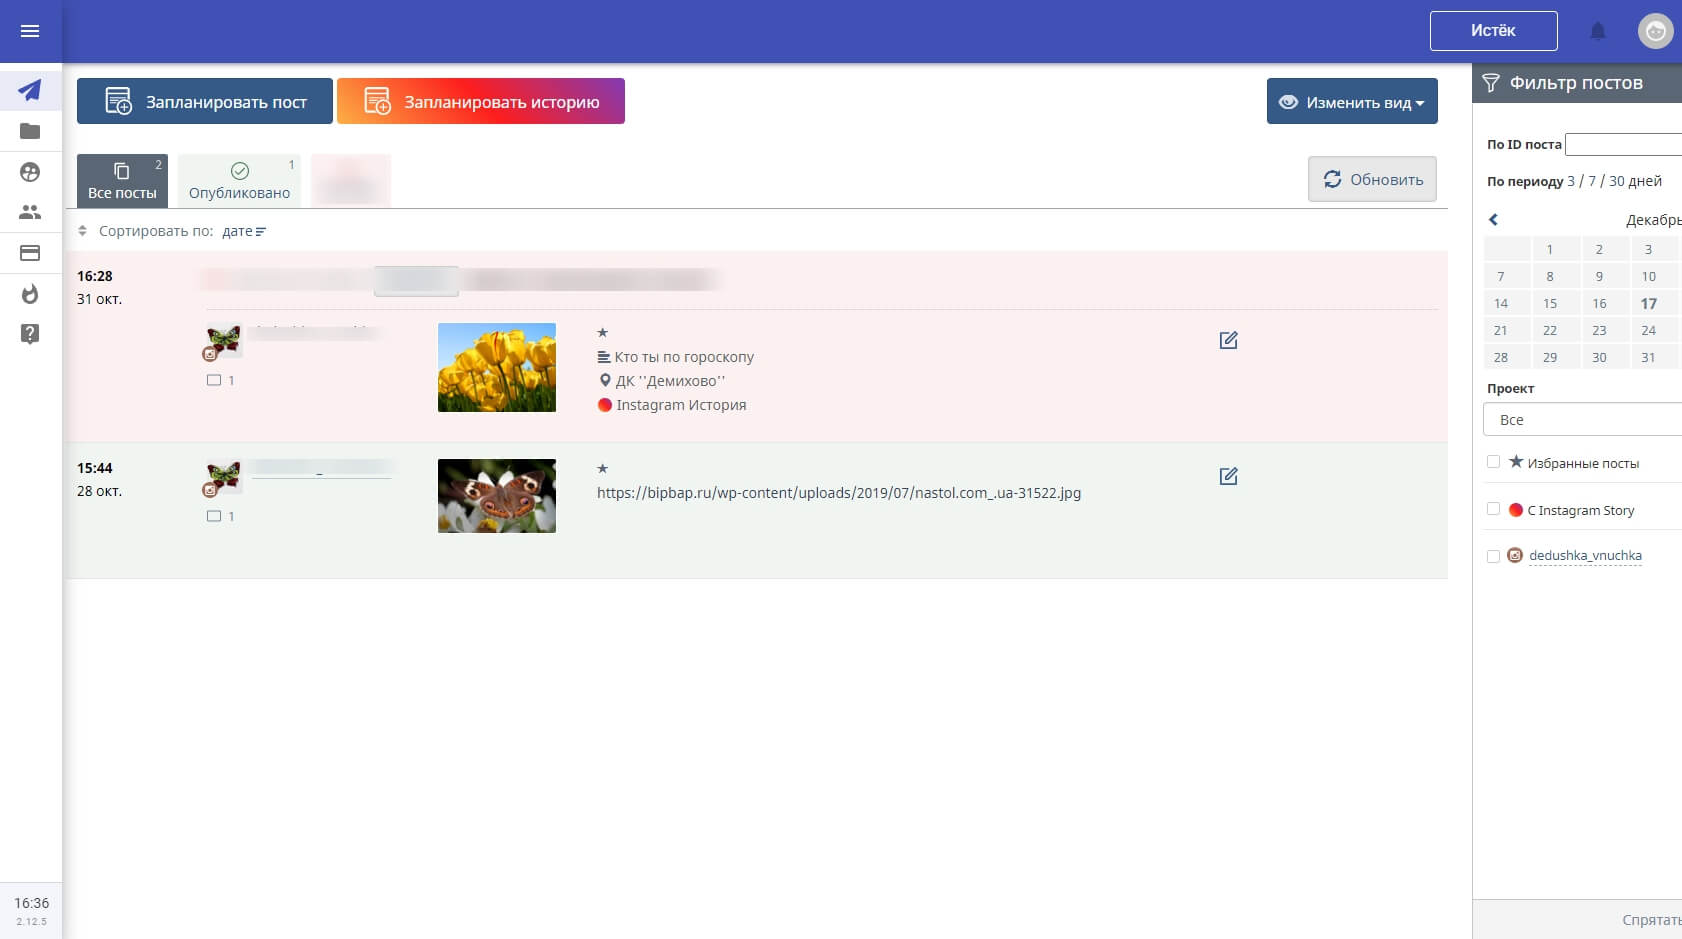The height and width of the screenshot is (939, 1682).
Task: Open the people accounts icon in sidebar
Action: [x=30, y=212]
